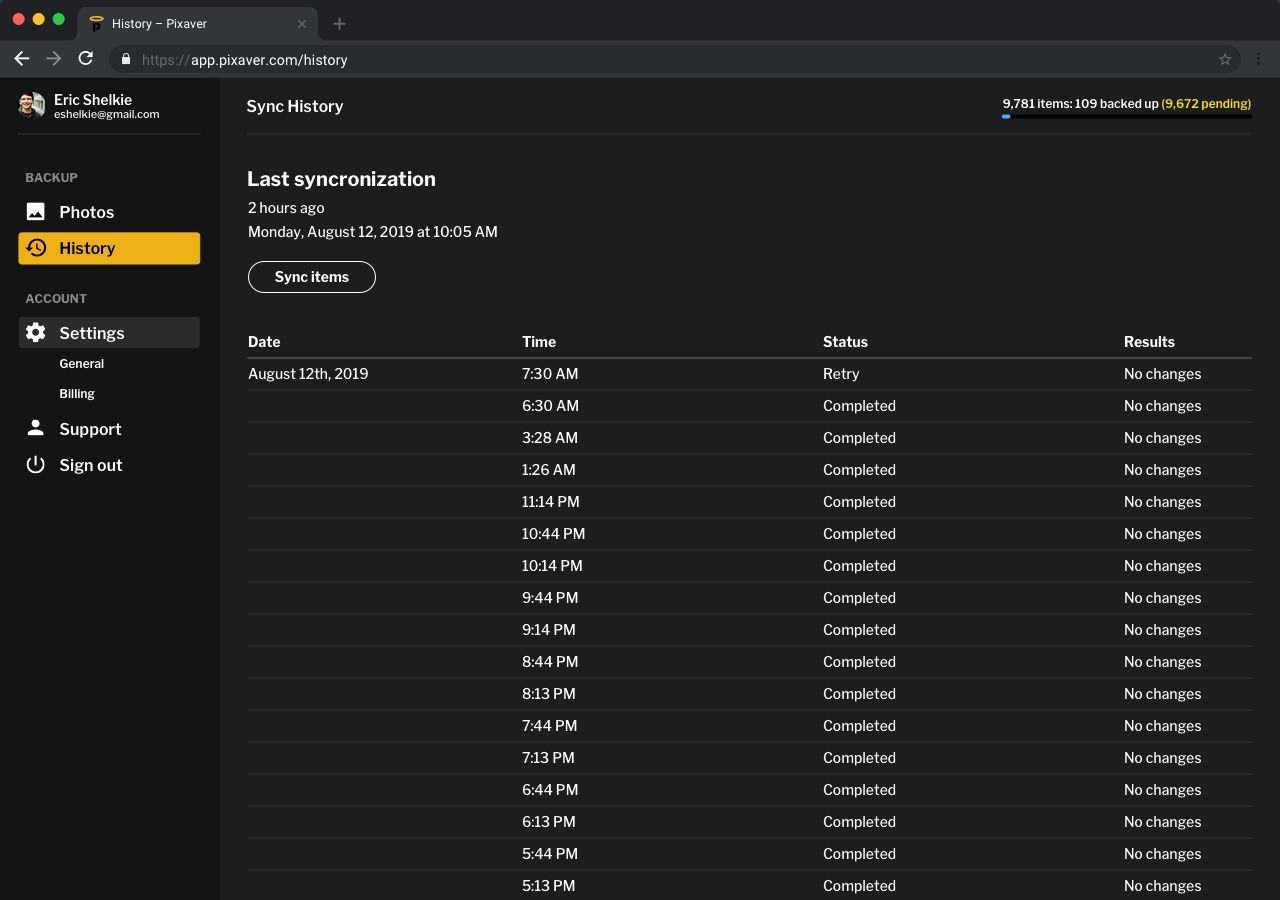Click the Sign out power icon
This screenshot has width=1280, height=900.
[x=36, y=465]
